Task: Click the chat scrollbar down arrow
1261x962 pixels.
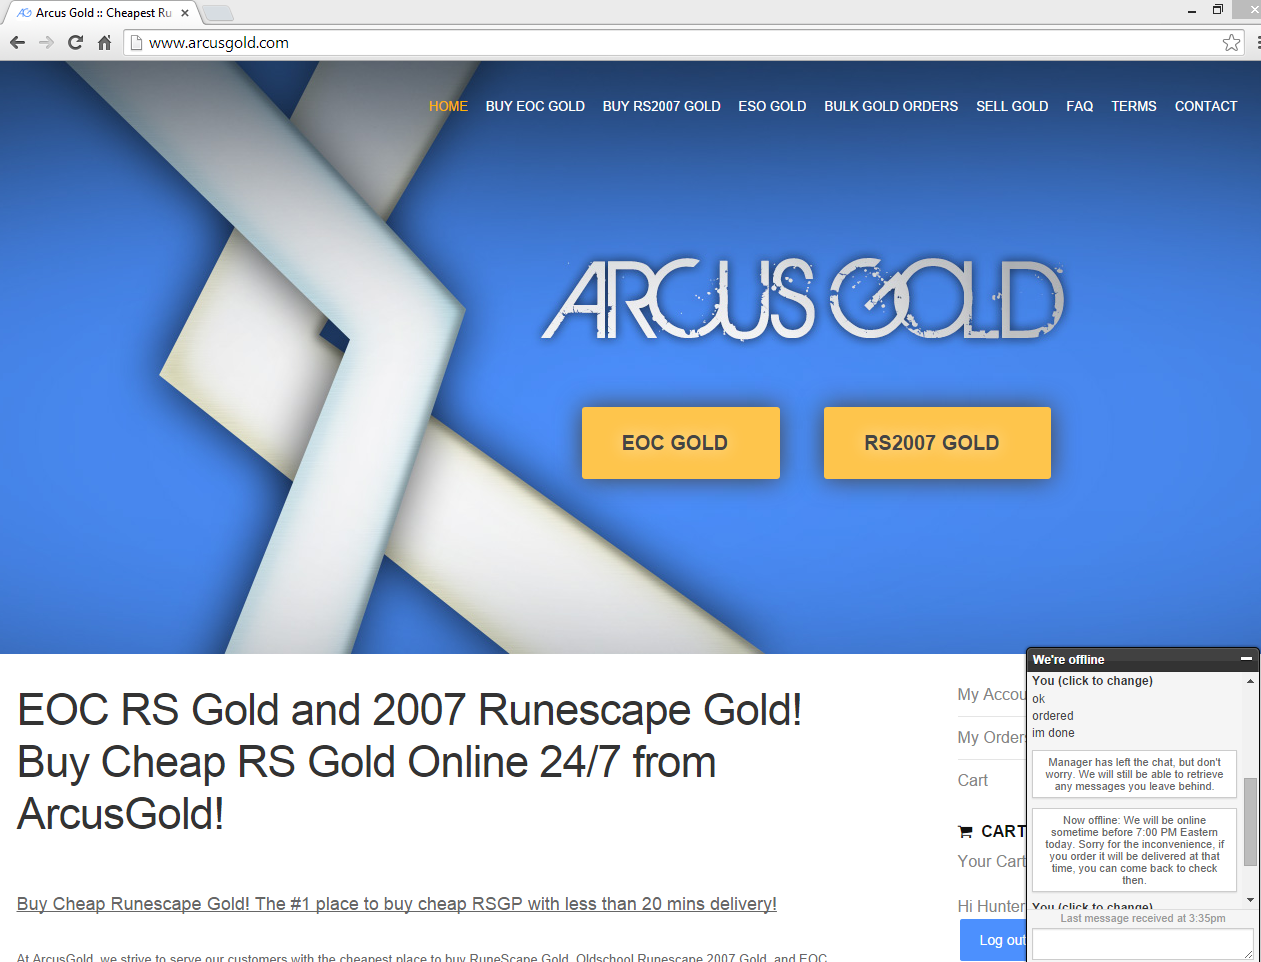Action: coord(1250,900)
